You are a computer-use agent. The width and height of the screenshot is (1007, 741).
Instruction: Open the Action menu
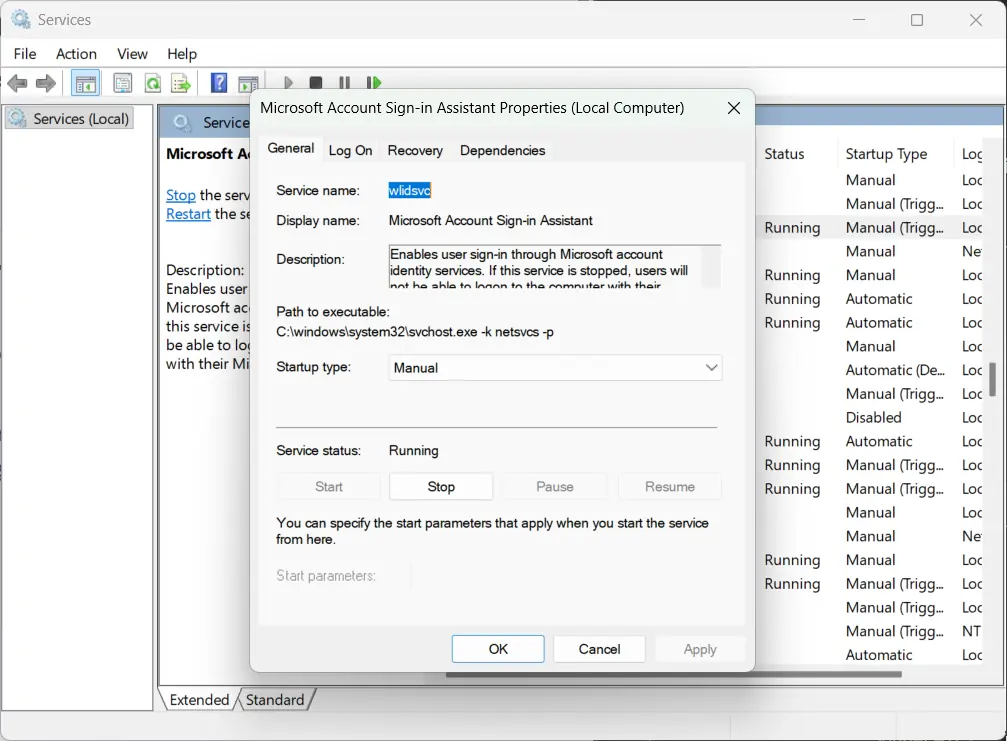tap(76, 54)
